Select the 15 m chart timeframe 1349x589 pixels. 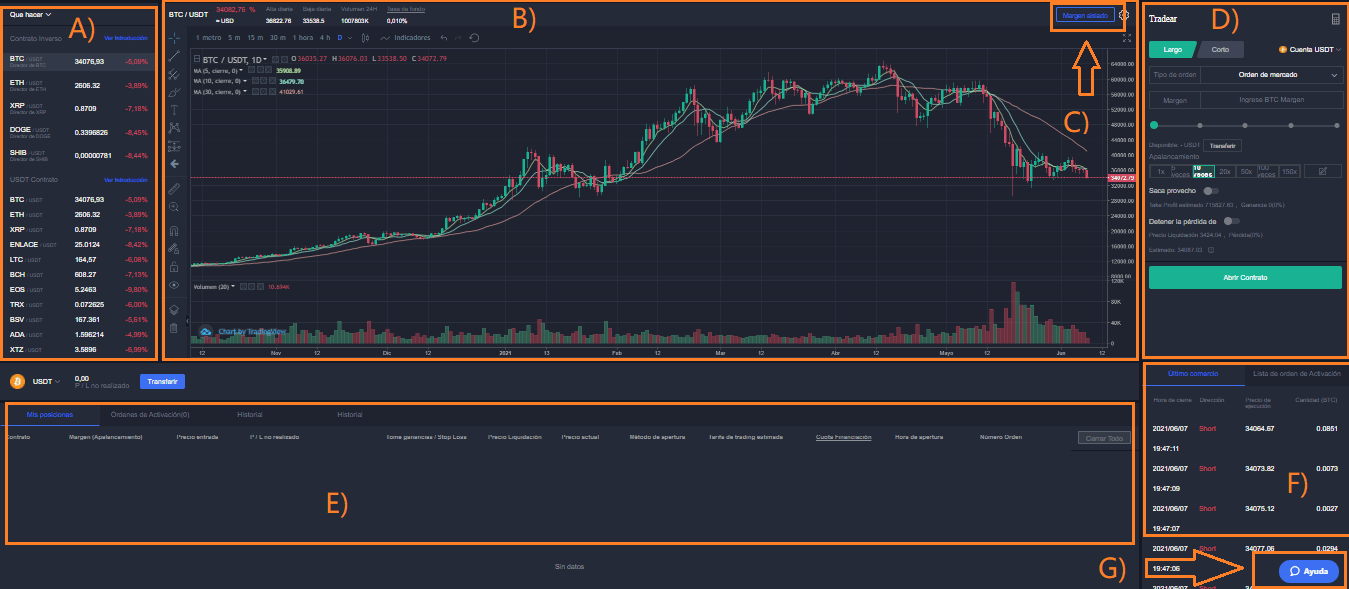[x=255, y=38]
